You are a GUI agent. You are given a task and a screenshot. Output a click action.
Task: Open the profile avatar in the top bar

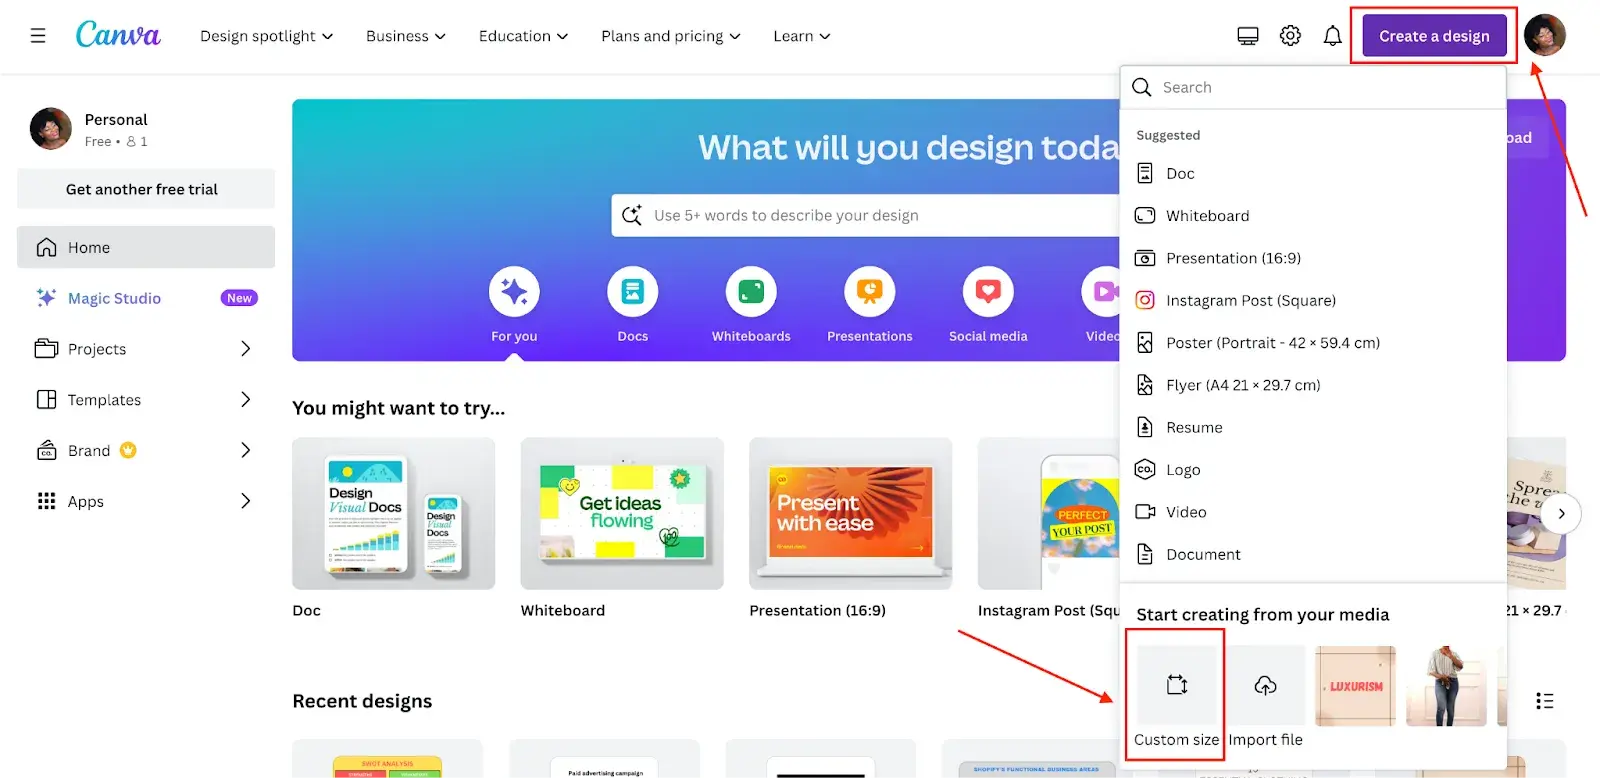tap(1545, 36)
